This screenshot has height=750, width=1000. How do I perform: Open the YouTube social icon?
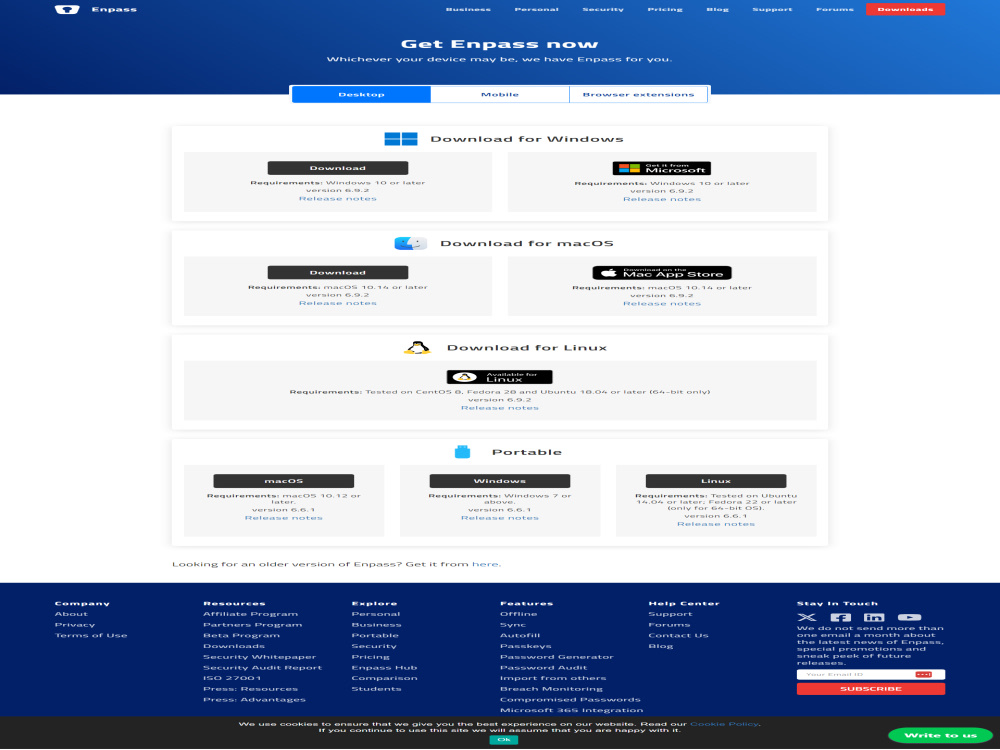pyautogui.click(x=909, y=617)
